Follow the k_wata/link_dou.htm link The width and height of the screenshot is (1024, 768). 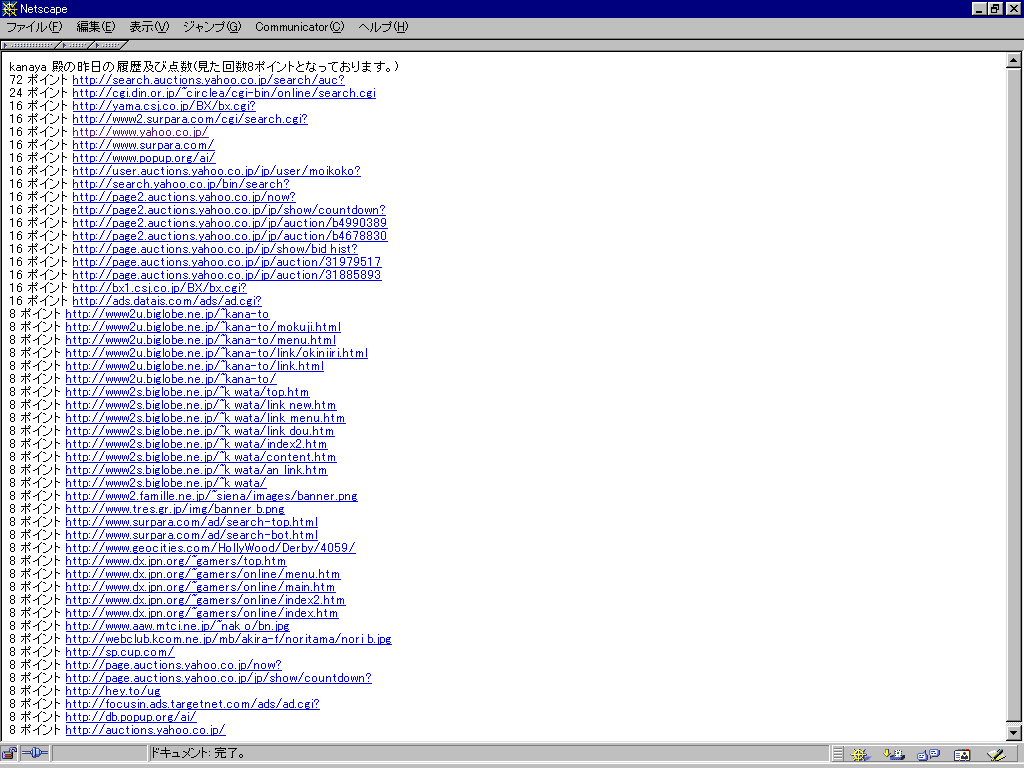[x=200, y=432]
